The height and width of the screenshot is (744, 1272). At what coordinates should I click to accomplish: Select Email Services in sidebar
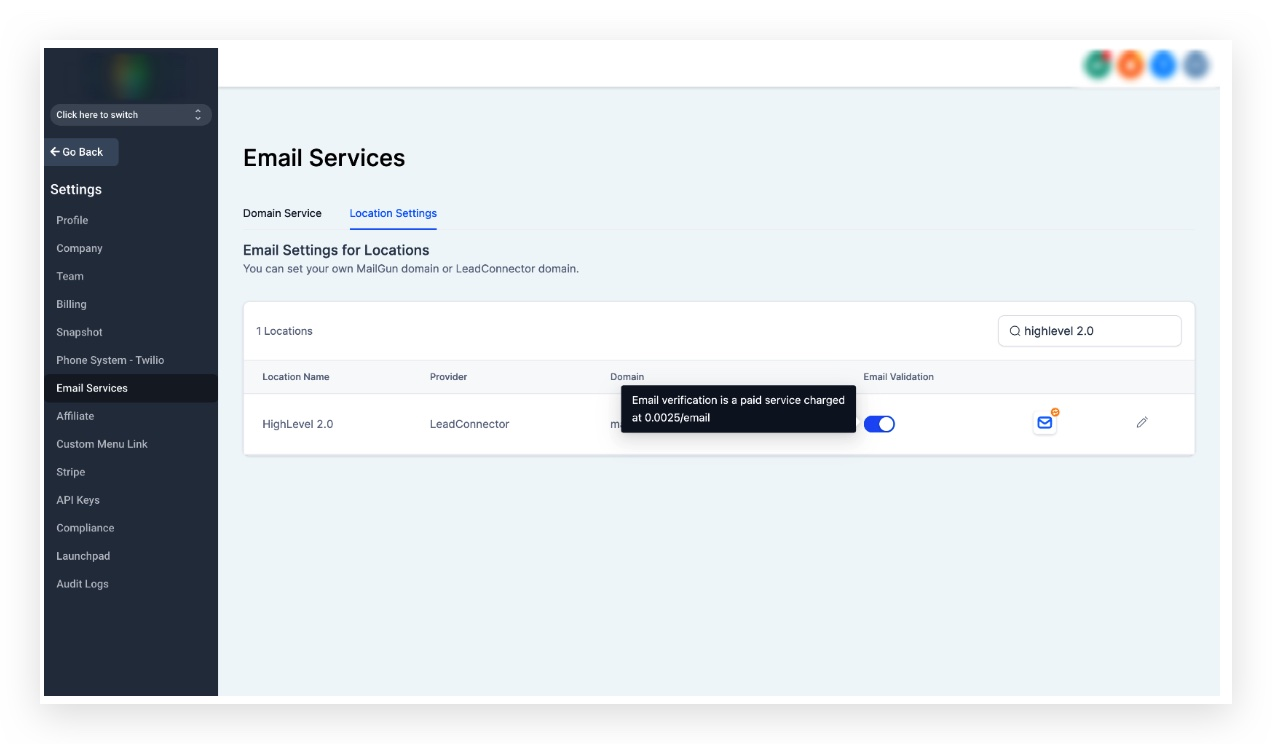click(x=131, y=388)
